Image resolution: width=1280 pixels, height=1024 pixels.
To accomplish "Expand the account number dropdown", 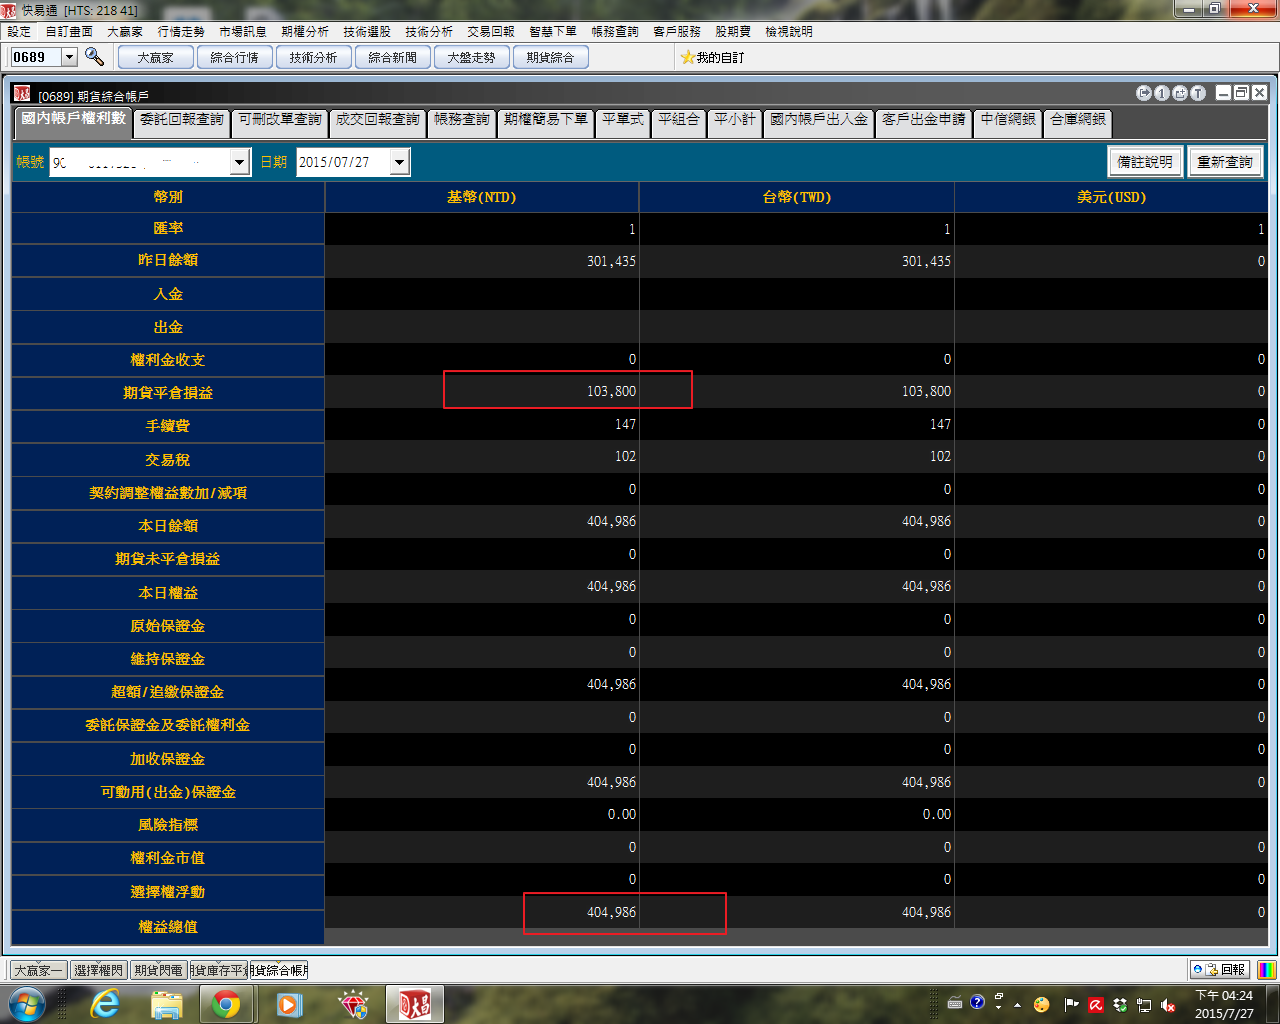I will 239,162.
